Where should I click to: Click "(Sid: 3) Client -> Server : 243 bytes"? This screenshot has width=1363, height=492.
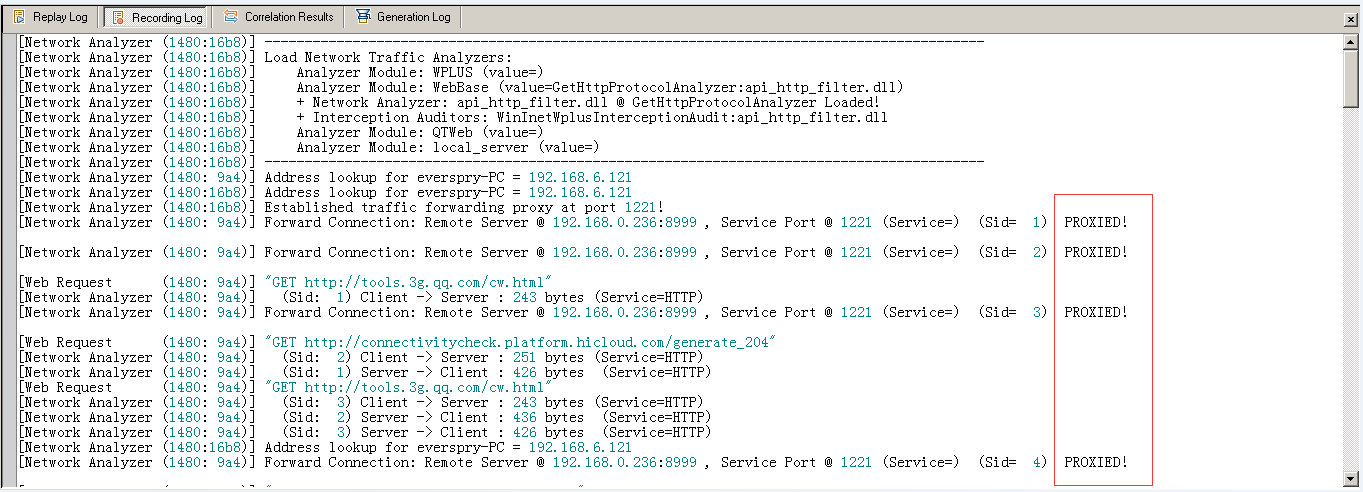pos(433,402)
